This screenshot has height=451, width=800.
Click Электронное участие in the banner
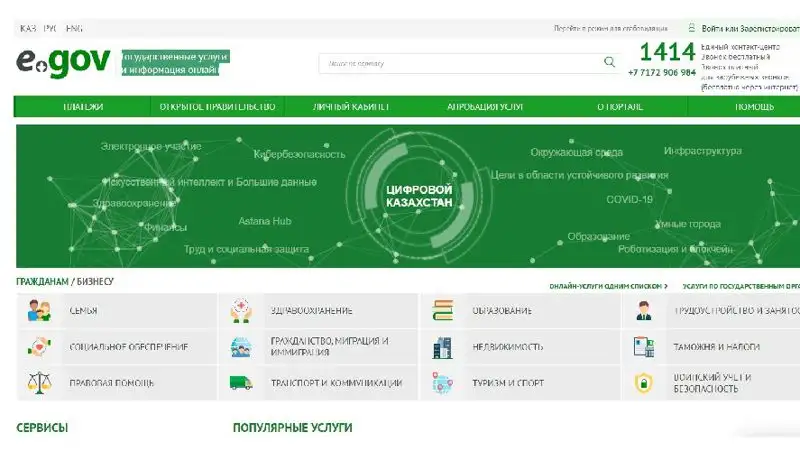pos(151,146)
